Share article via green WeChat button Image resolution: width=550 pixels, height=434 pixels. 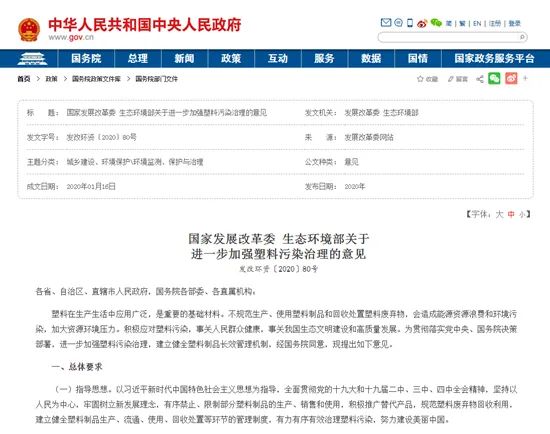(x=494, y=78)
